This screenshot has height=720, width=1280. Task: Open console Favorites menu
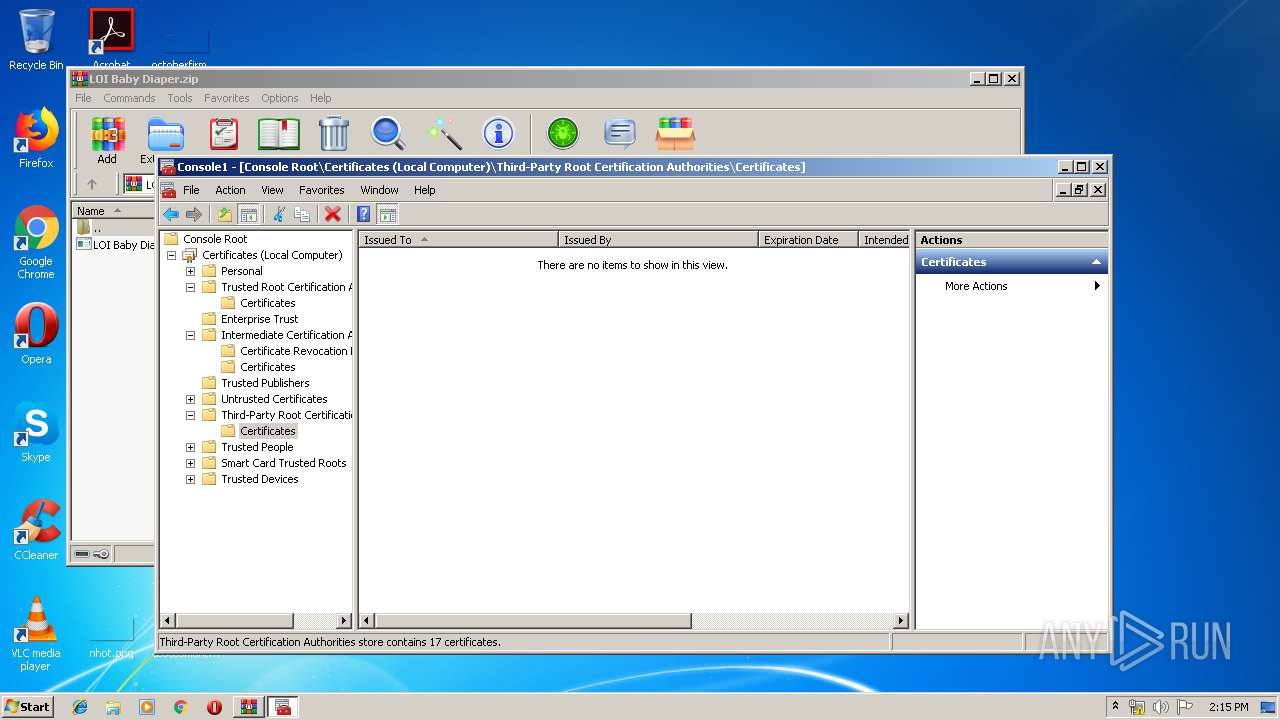pos(322,190)
